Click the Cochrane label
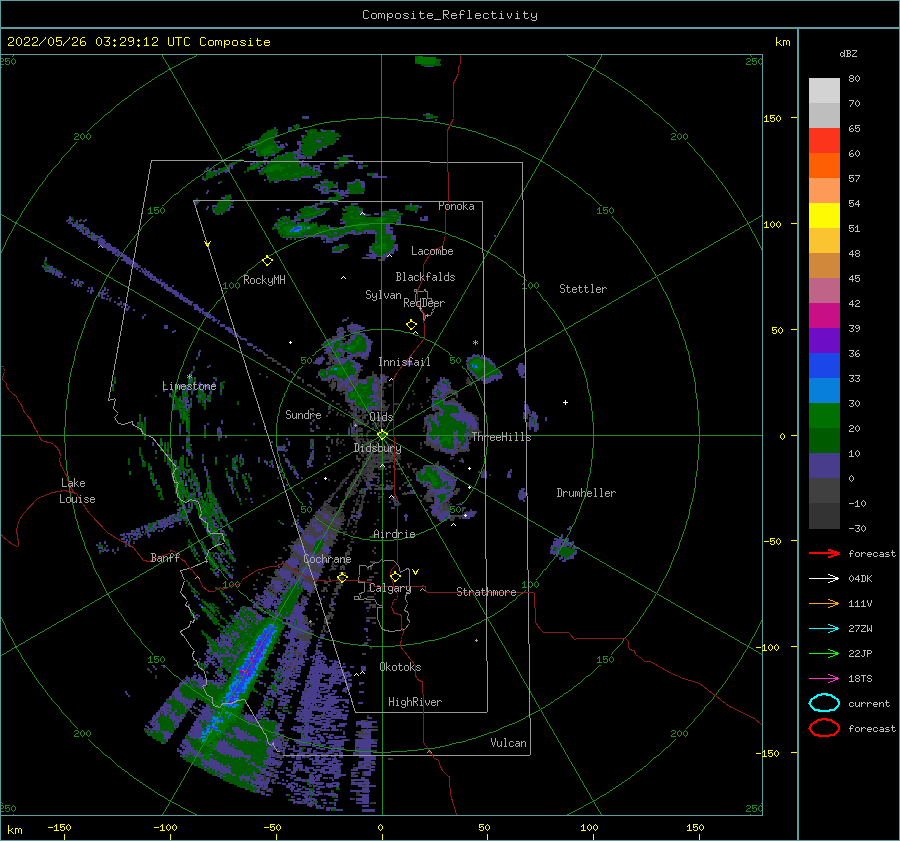Viewport: 900px width, 841px height. (327, 559)
